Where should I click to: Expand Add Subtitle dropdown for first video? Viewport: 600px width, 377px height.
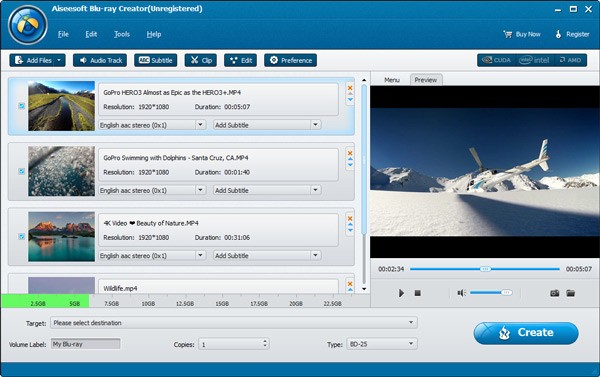pyautogui.click(x=315, y=125)
